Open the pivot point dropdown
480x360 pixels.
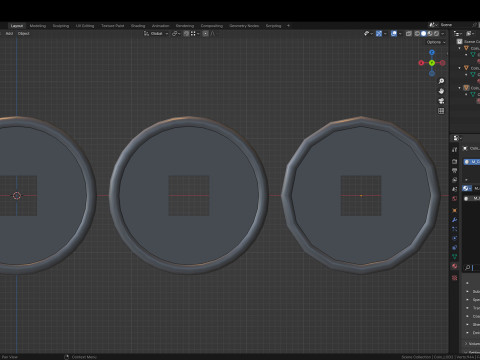176,34
